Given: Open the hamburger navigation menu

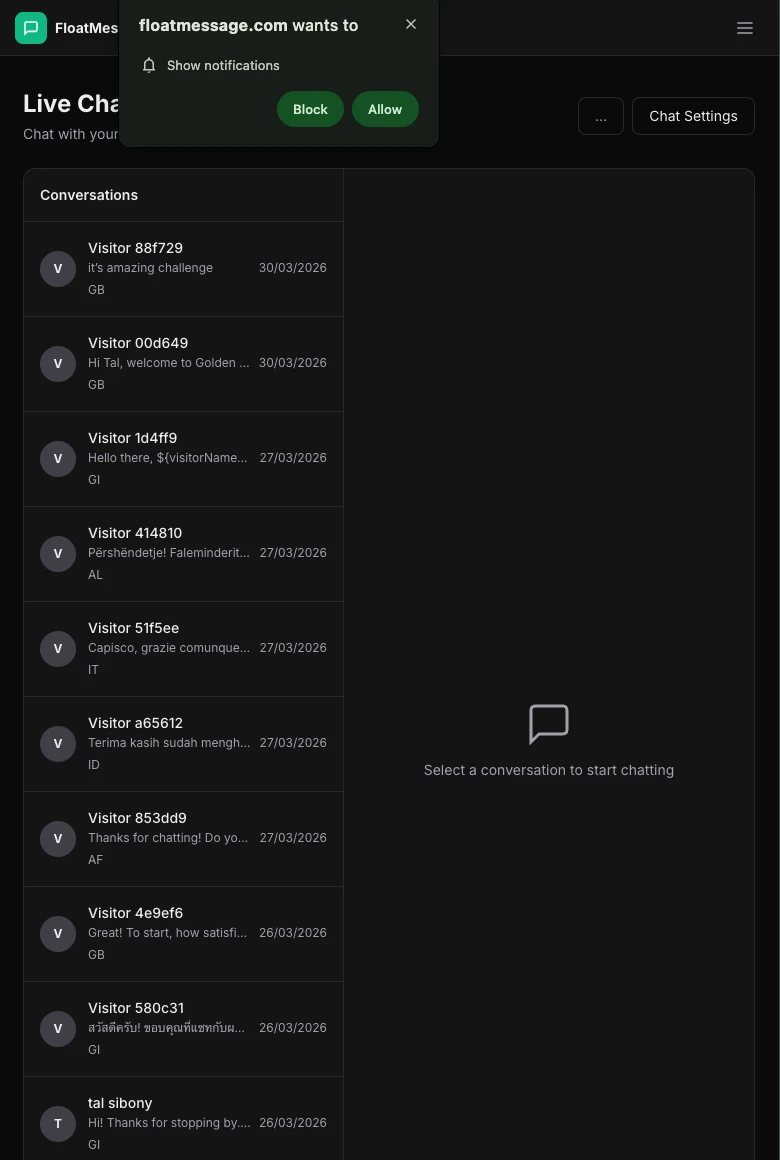Looking at the screenshot, I should pos(745,28).
